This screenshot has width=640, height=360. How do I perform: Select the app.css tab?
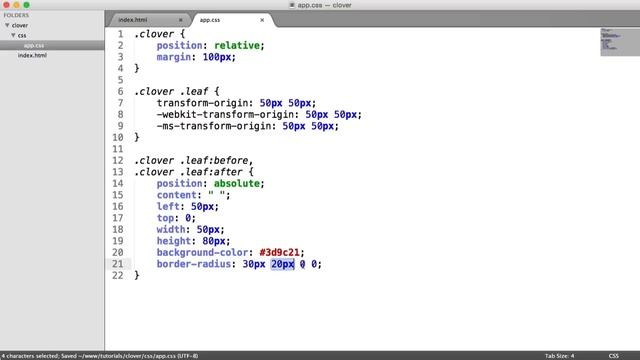point(210,20)
